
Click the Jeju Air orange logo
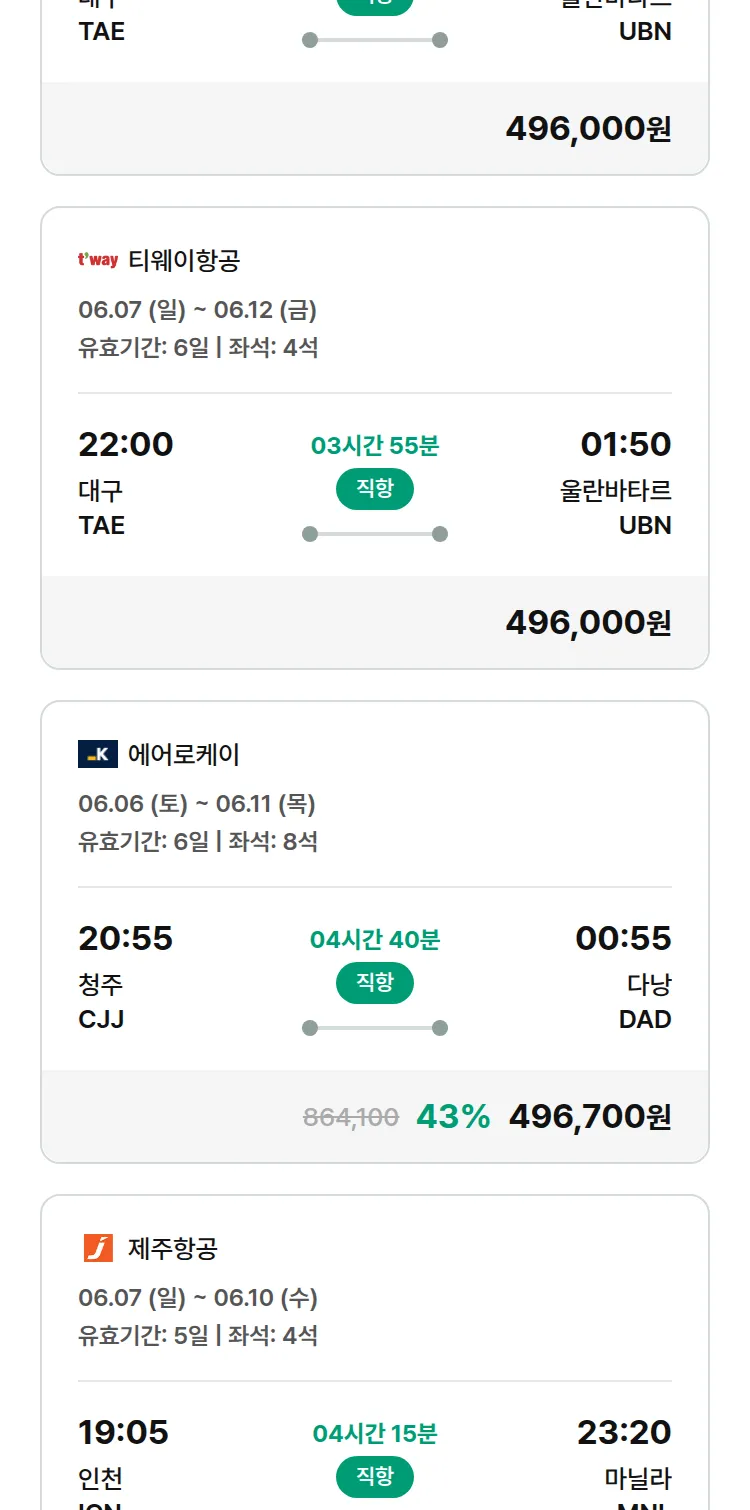(x=98, y=1248)
